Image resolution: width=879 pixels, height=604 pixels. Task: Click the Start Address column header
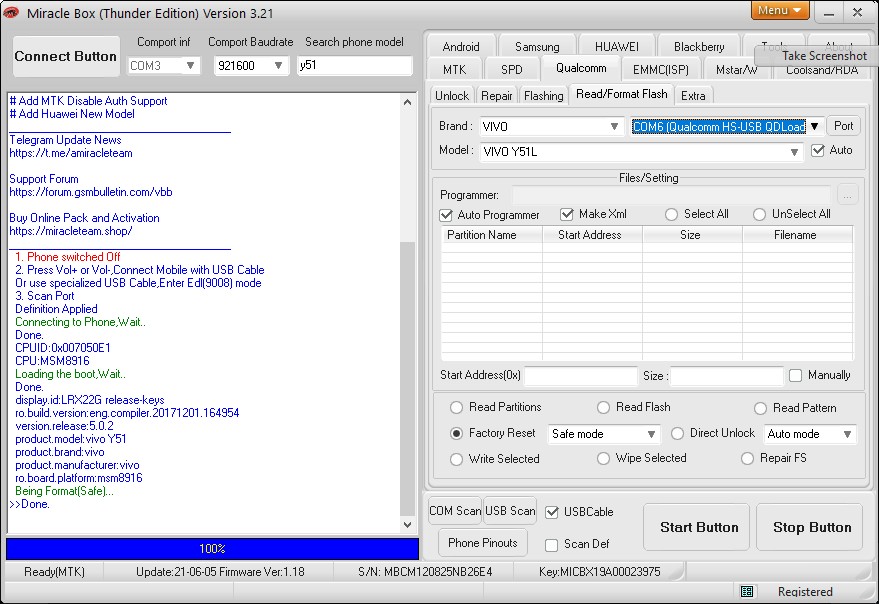(x=592, y=235)
